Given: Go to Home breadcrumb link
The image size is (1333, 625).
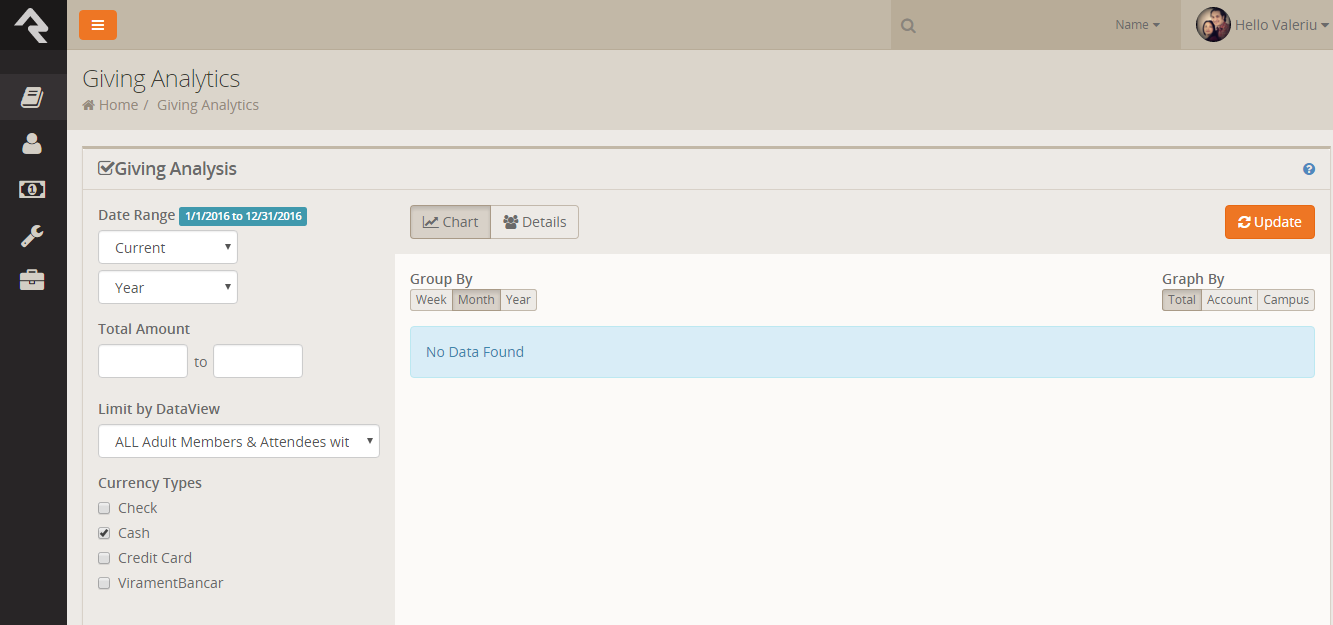Looking at the screenshot, I should [117, 105].
